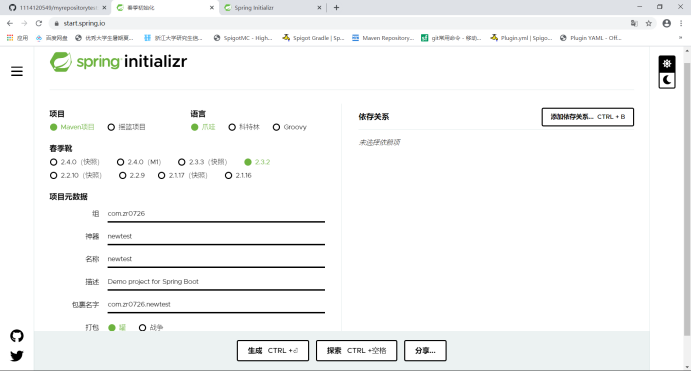The image size is (692, 371).
Task: Close the GitHub repository tab
Action: 104,7
